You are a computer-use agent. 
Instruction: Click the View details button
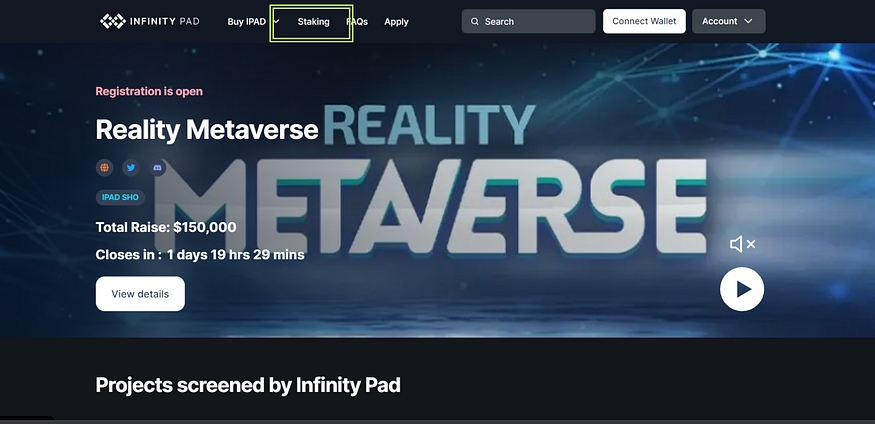[x=140, y=294]
